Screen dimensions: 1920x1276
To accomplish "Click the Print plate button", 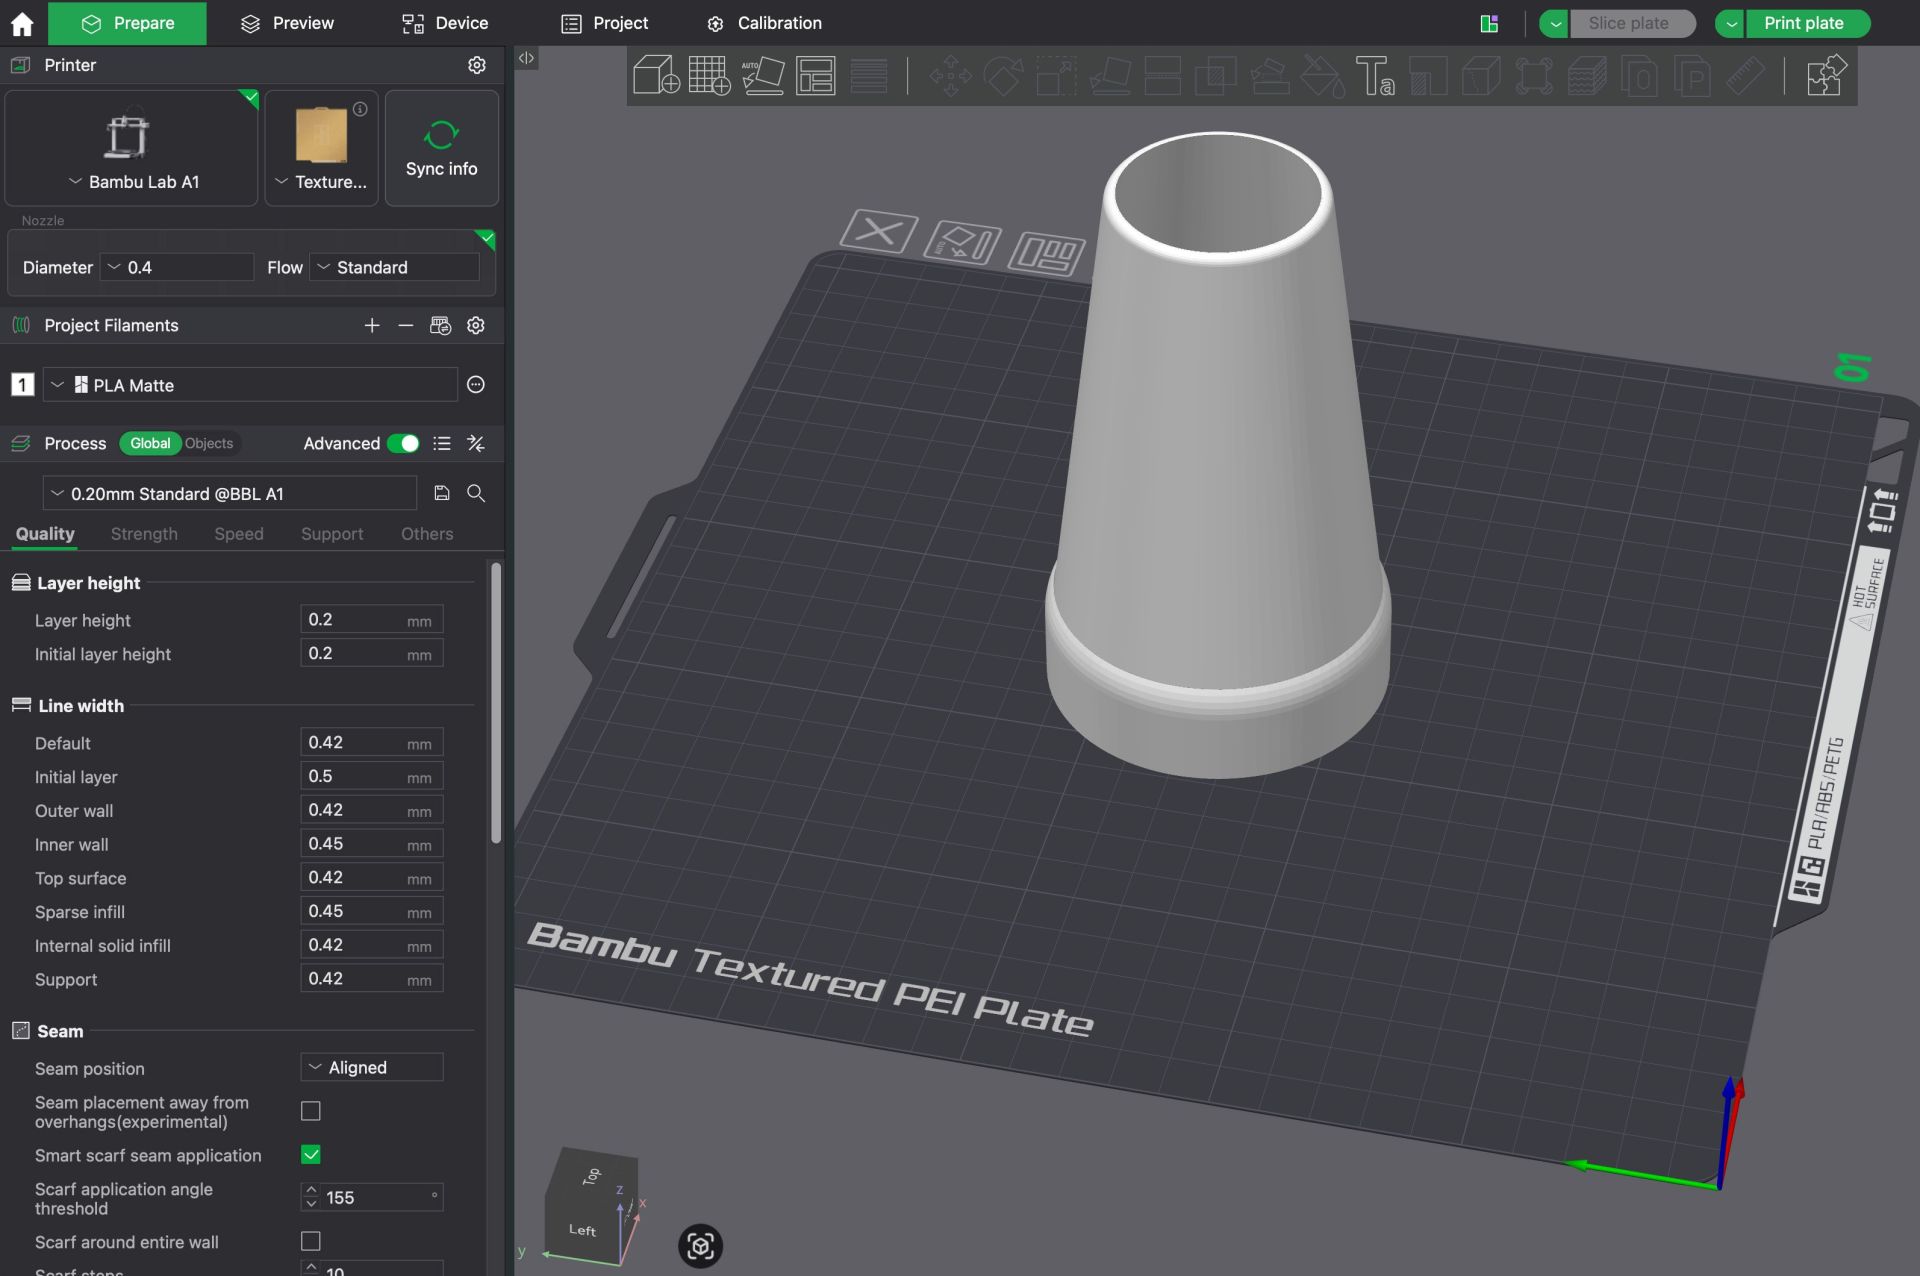I will point(1803,23).
